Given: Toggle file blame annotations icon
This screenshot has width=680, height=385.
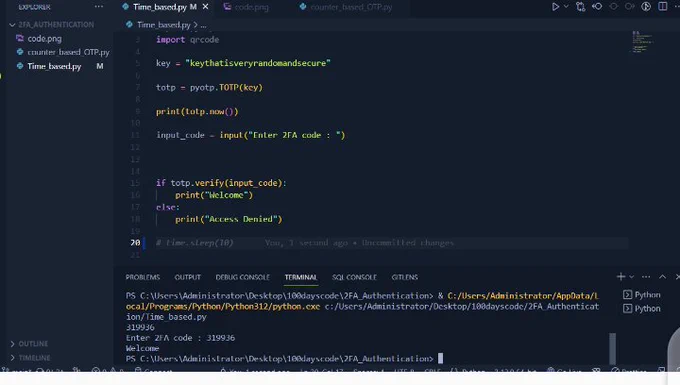Looking at the screenshot, I should (x=646, y=7).
